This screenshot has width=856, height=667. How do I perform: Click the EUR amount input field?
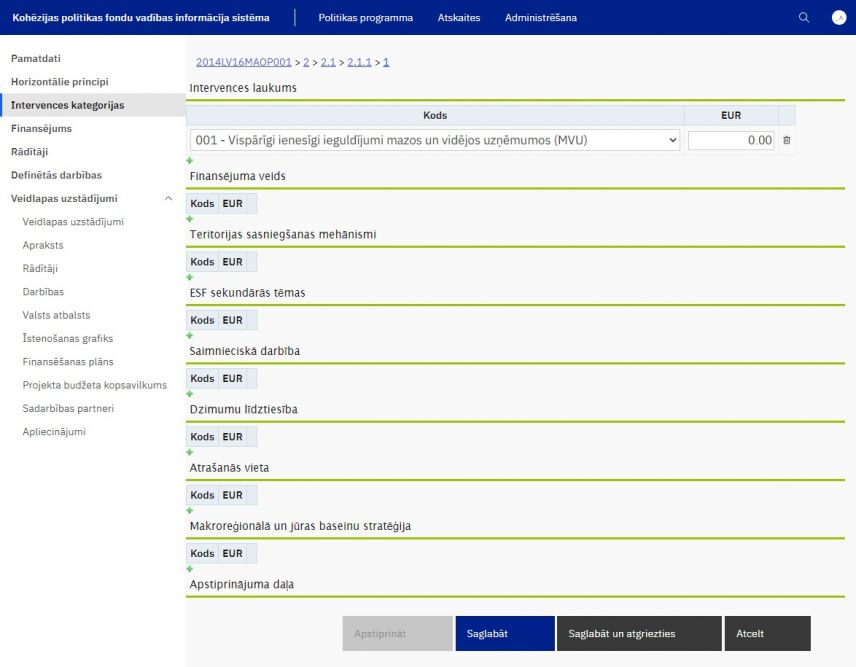(731, 141)
